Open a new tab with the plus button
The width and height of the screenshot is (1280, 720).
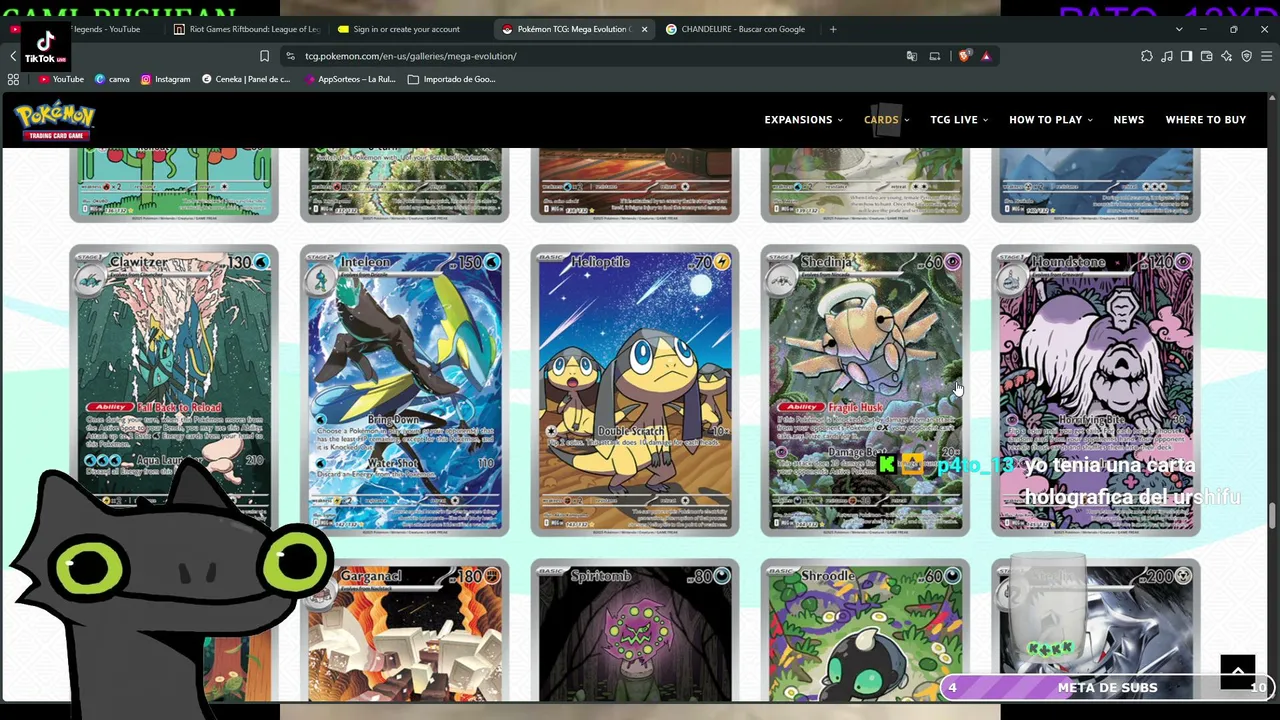click(832, 29)
